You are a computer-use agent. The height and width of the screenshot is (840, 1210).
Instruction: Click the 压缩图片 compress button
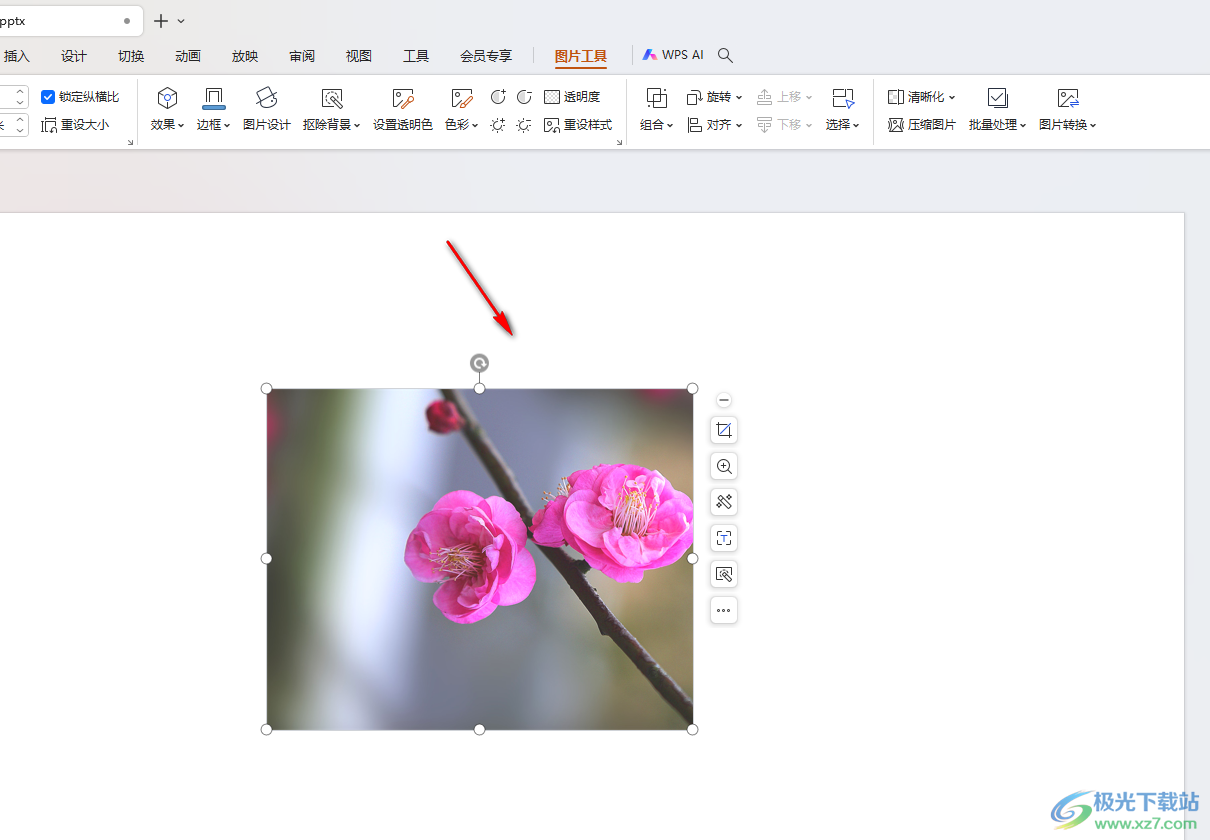pos(922,125)
